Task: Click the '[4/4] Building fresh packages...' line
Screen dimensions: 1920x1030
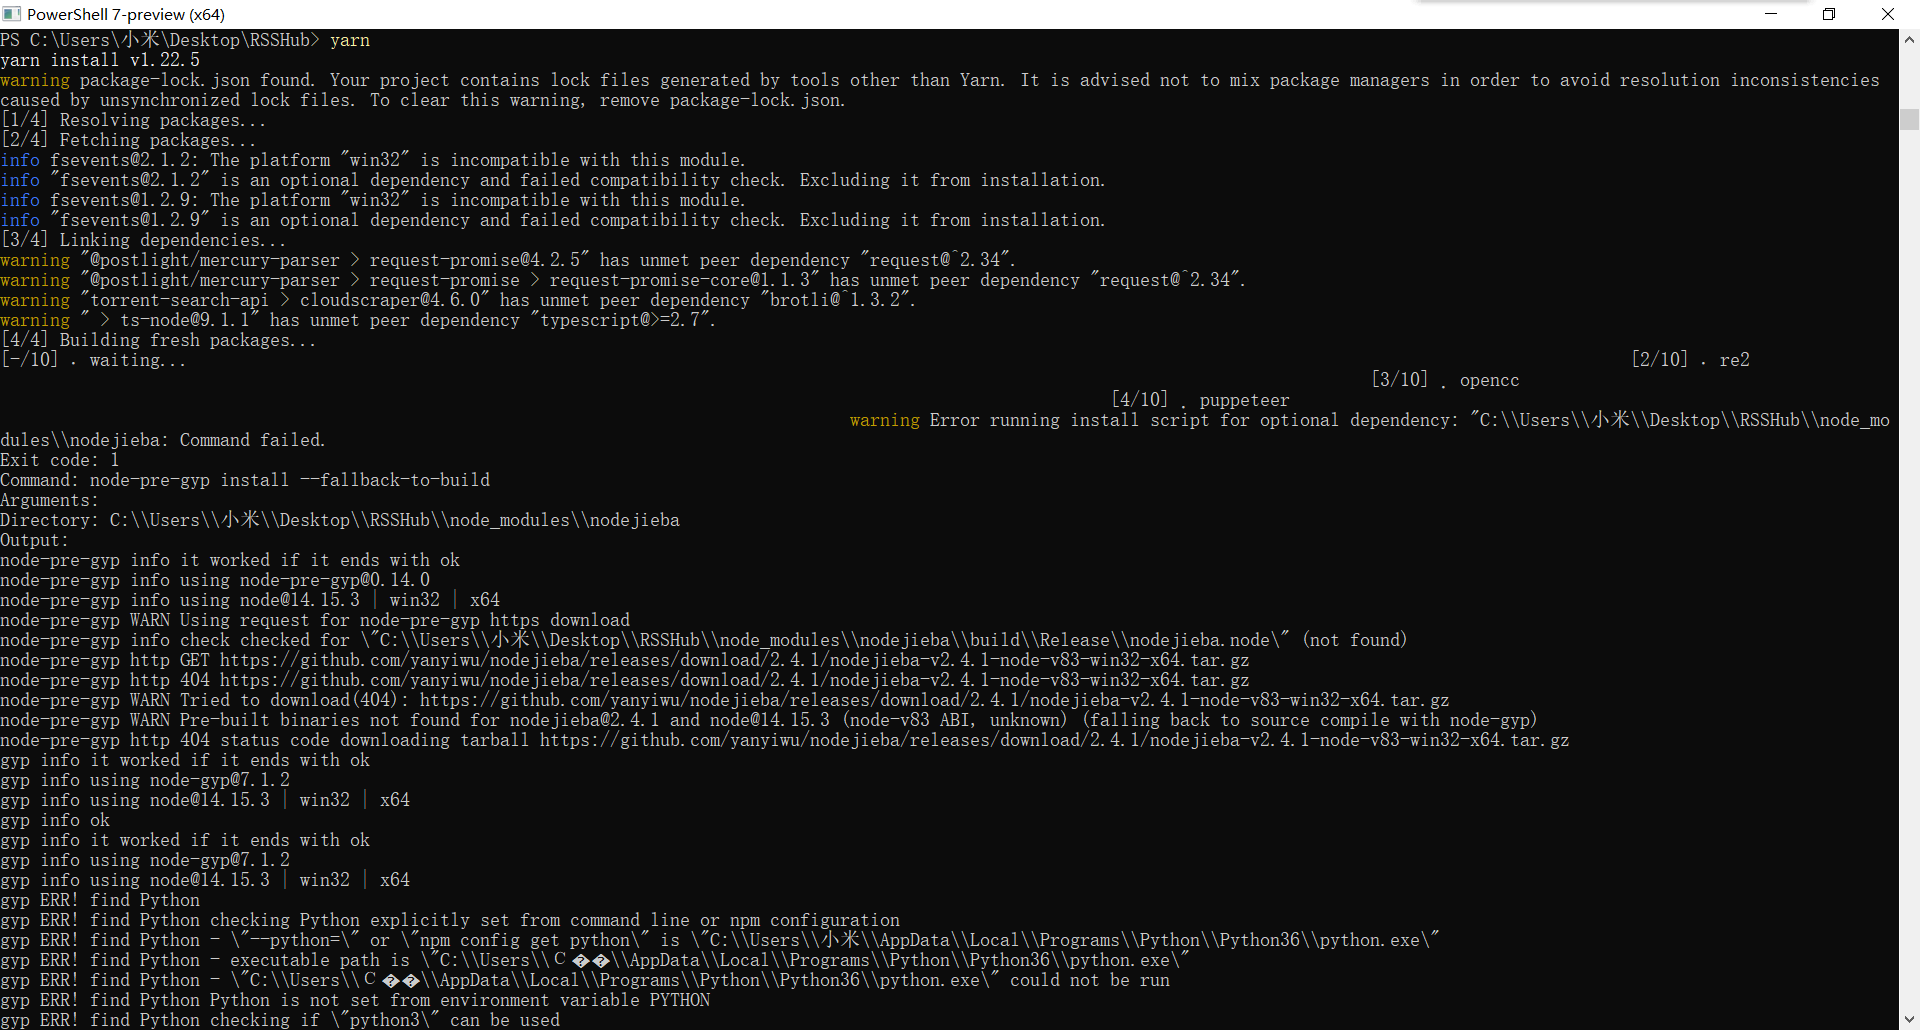Action: (x=158, y=340)
